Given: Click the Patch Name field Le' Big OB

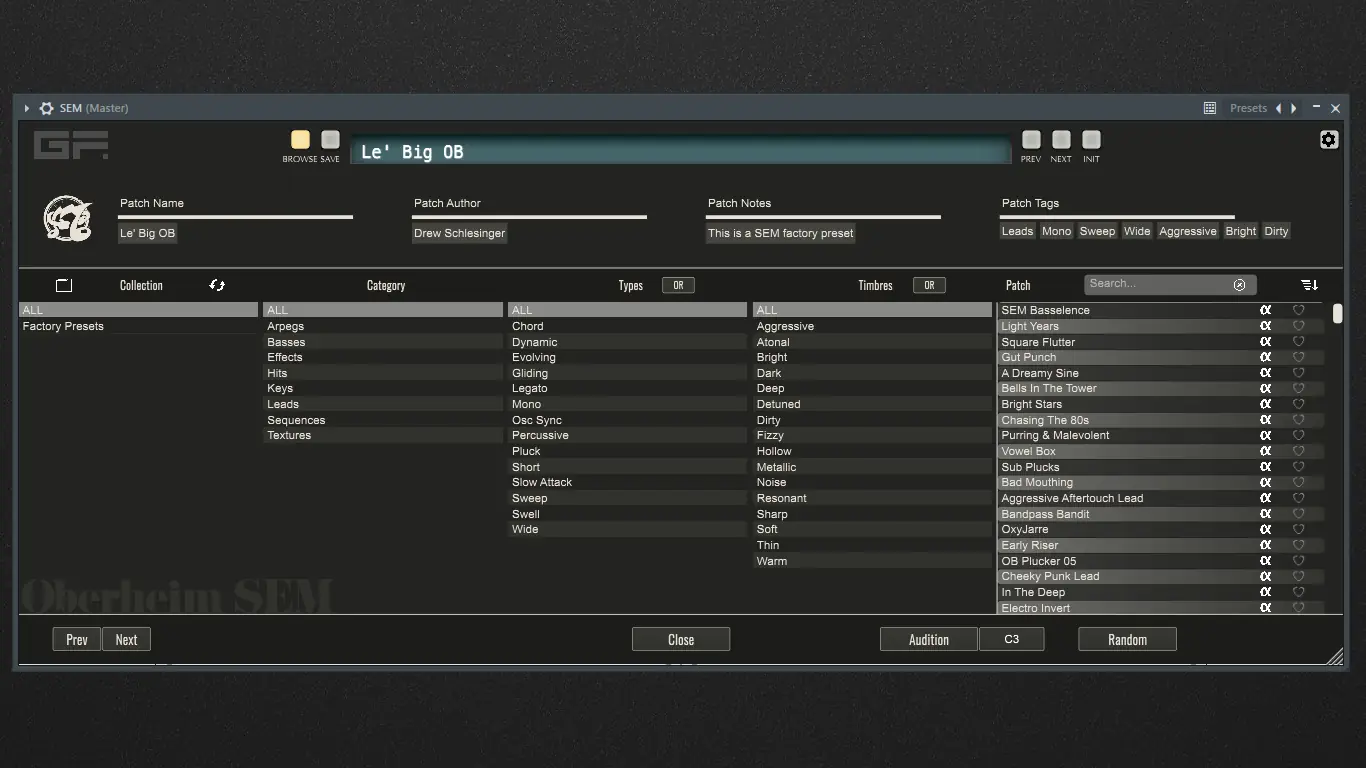Looking at the screenshot, I should pyautogui.click(x=148, y=233).
